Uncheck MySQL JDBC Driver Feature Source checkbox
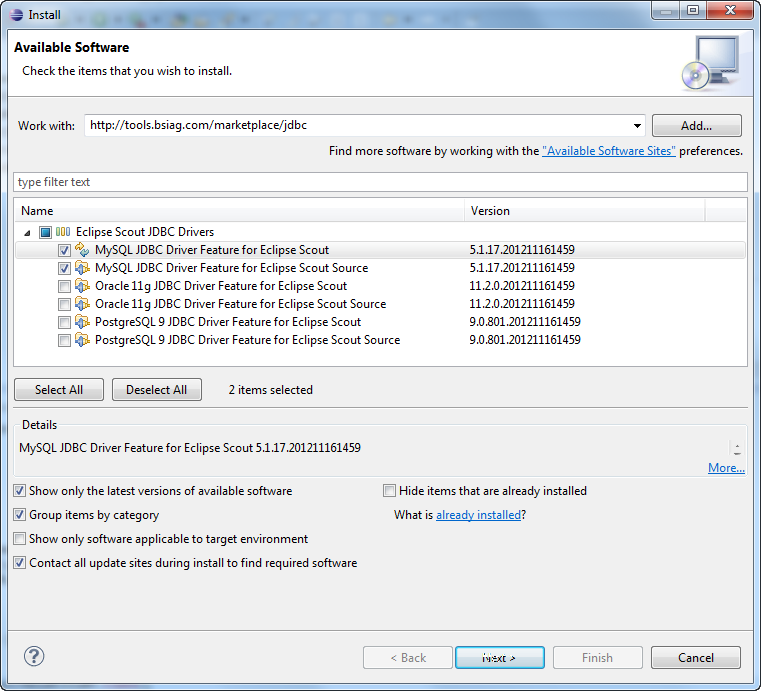This screenshot has width=761, height=691. (x=64, y=268)
